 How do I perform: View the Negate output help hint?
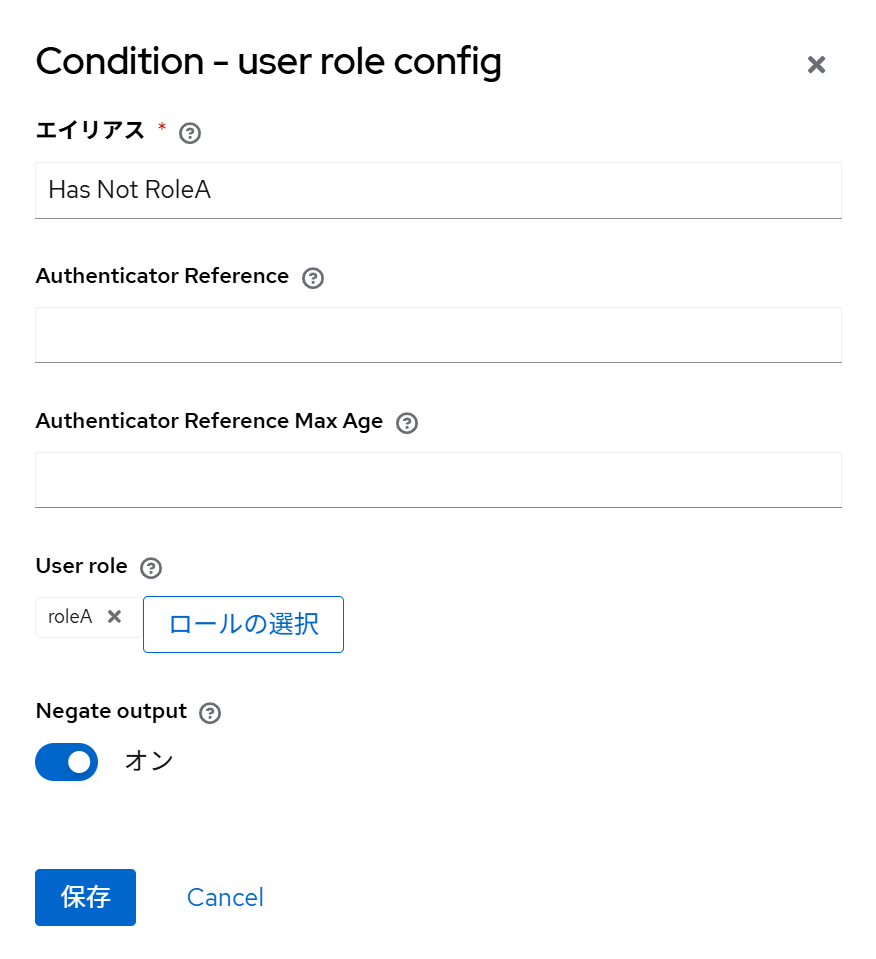point(210,713)
